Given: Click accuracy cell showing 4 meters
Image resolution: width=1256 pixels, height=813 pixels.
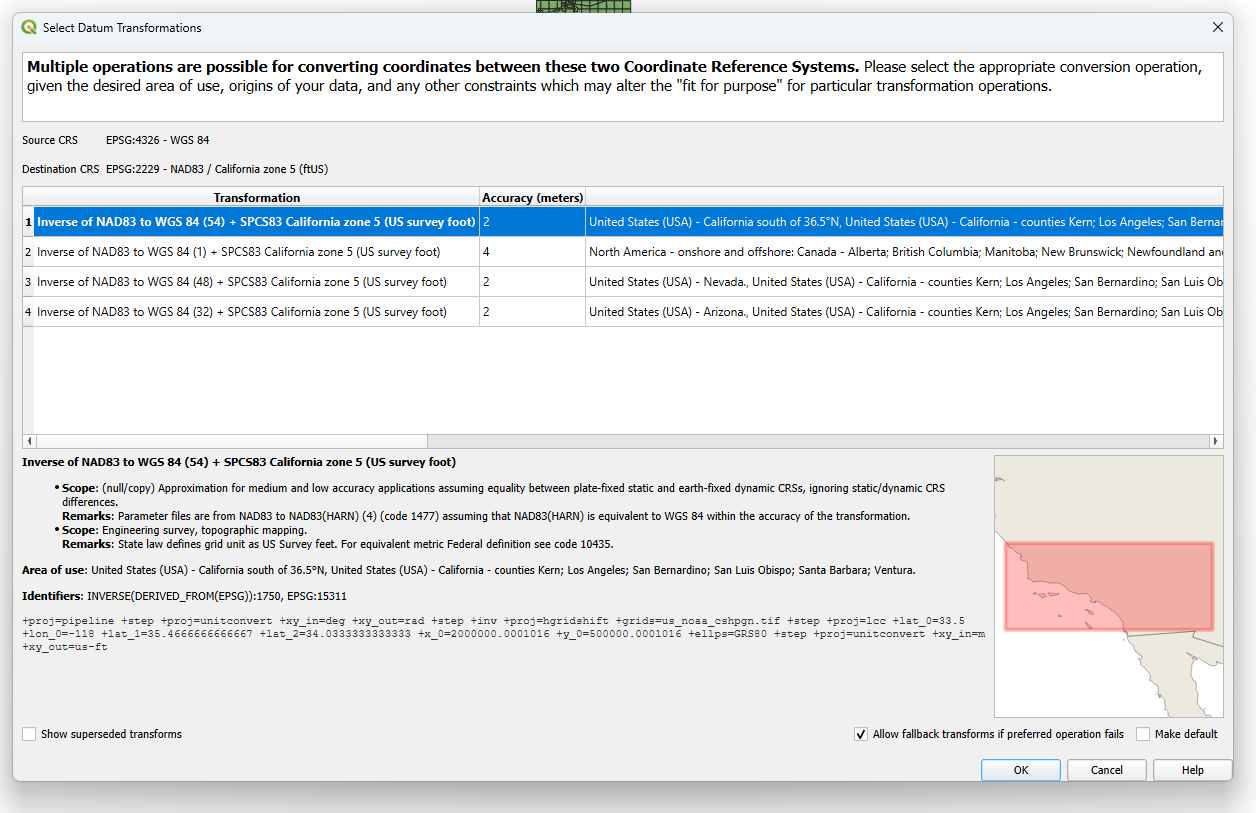Looking at the screenshot, I should (531, 252).
